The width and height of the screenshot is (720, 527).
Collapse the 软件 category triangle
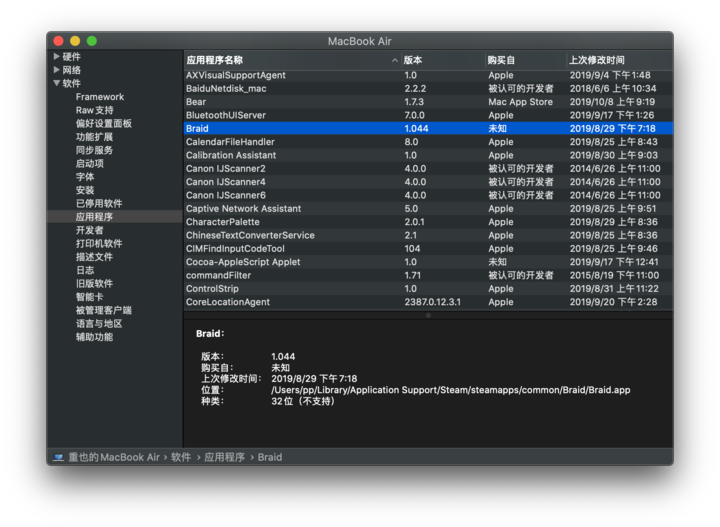click(56, 83)
